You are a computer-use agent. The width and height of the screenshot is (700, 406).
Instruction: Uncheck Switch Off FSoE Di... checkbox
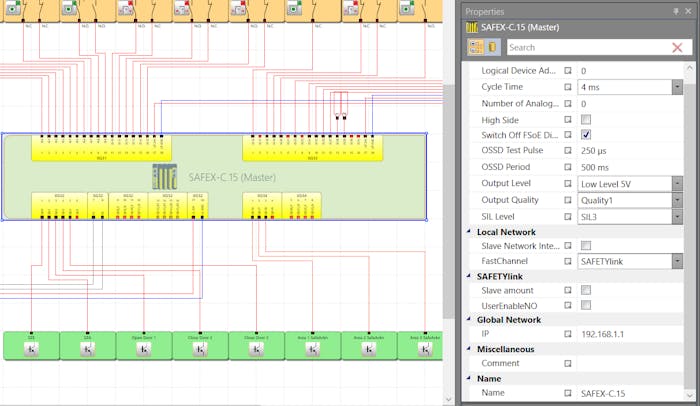[586, 135]
